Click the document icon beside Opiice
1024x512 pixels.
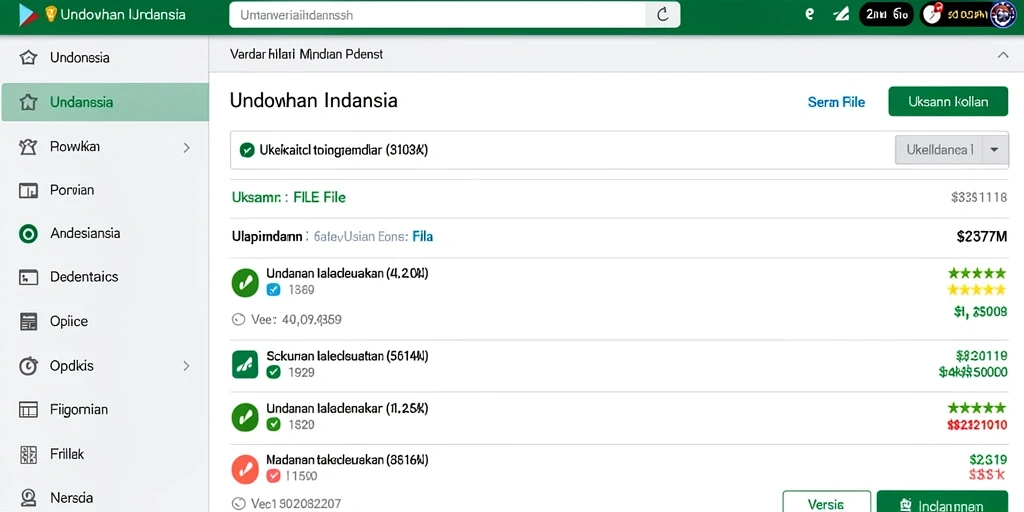[x=28, y=321]
